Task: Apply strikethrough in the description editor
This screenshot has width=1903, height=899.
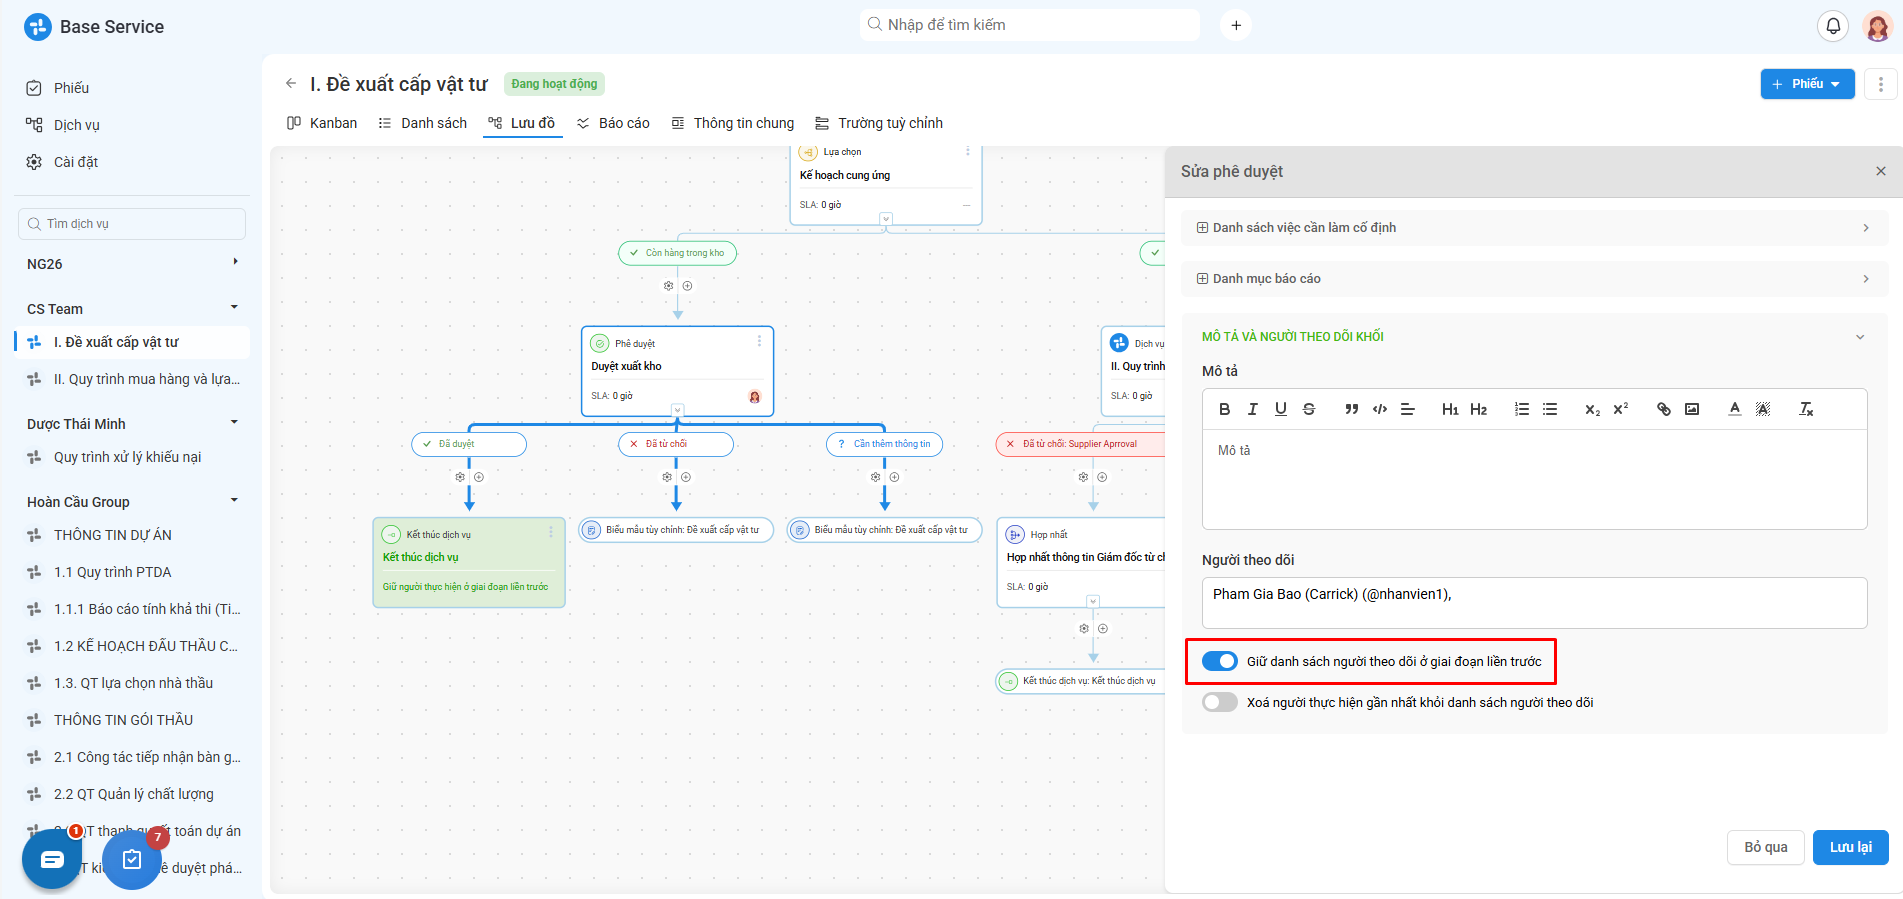Action: pos(1309,409)
